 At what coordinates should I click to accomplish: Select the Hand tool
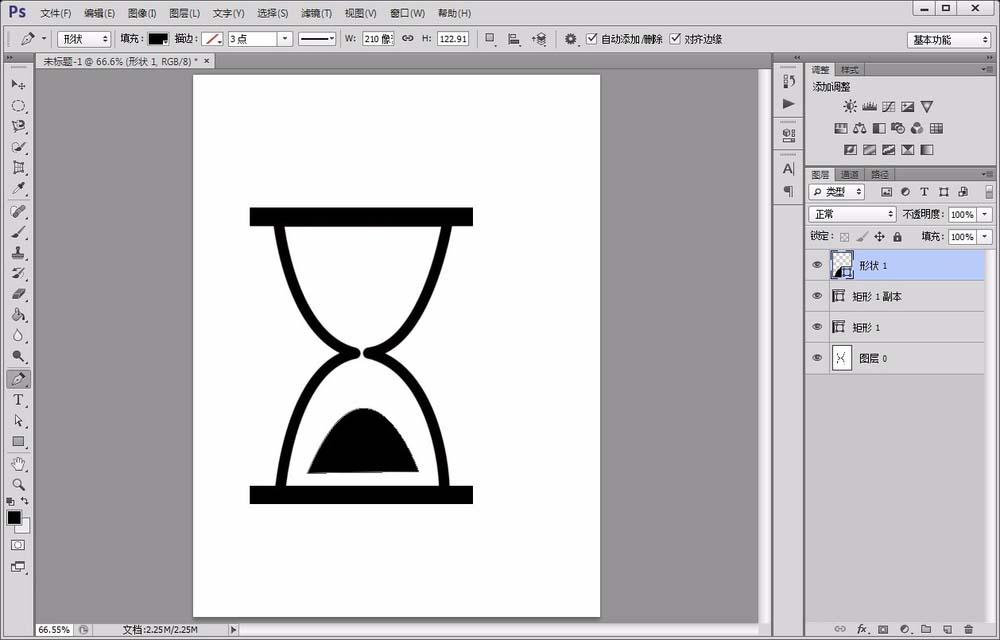pyautogui.click(x=18, y=464)
